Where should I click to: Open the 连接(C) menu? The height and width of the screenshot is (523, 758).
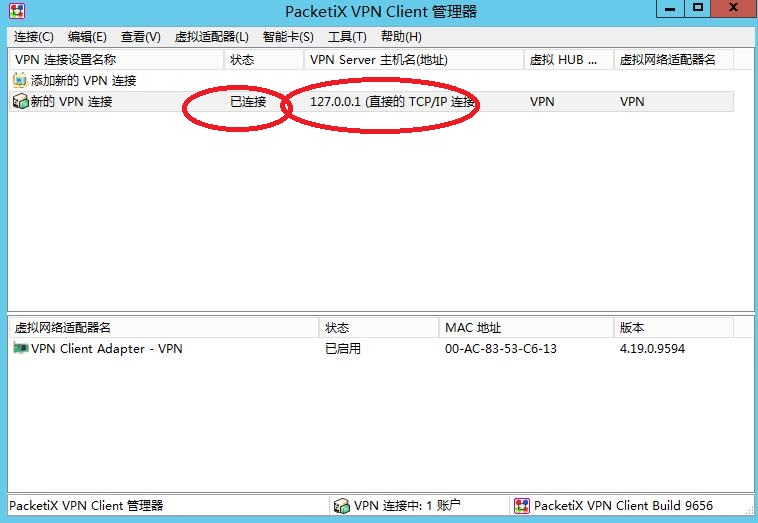point(34,37)
